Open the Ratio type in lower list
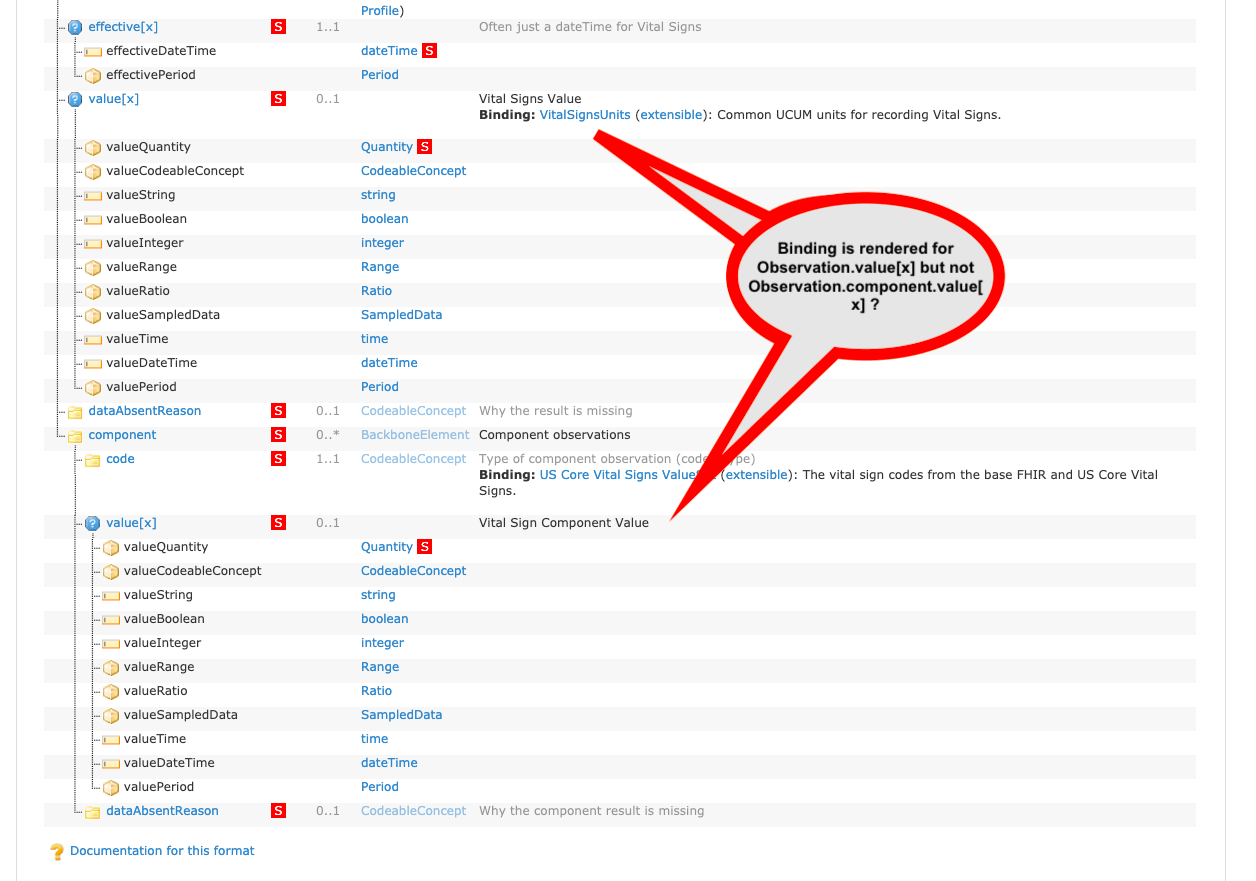 pos(376,691)
